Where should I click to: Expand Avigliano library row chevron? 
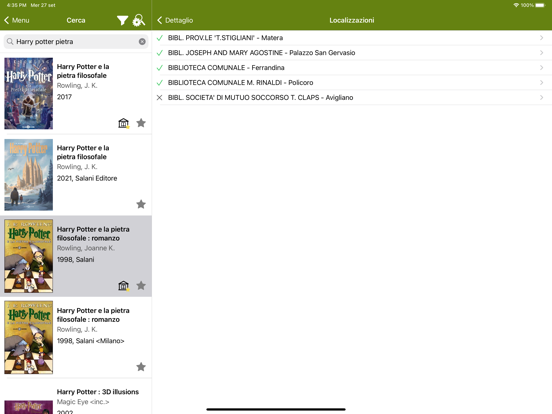coord(541,98)
